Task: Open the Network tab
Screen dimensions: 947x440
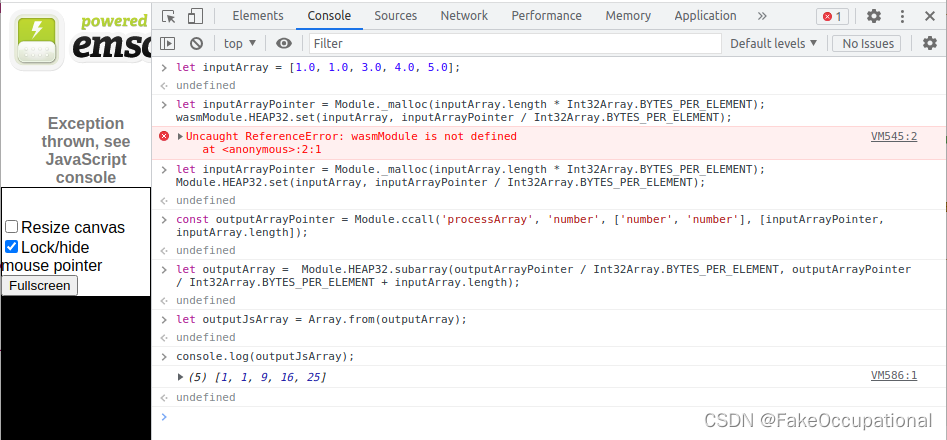Action: [x=464, y=16]
